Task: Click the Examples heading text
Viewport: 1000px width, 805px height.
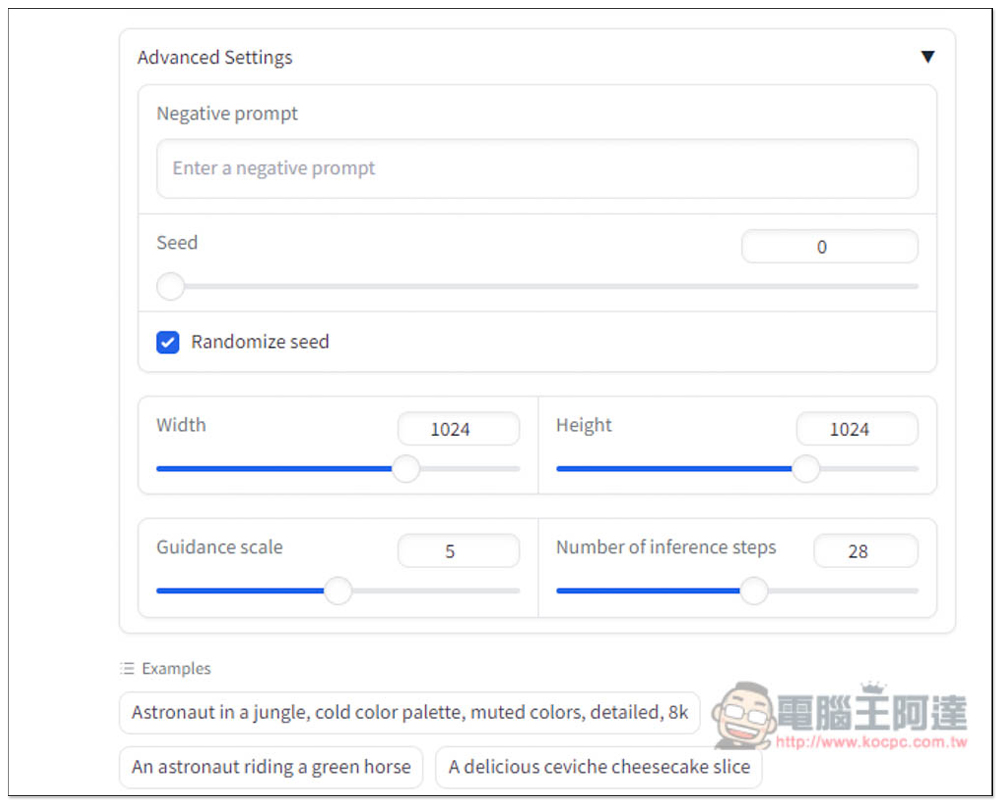Action: coord(176,668)
